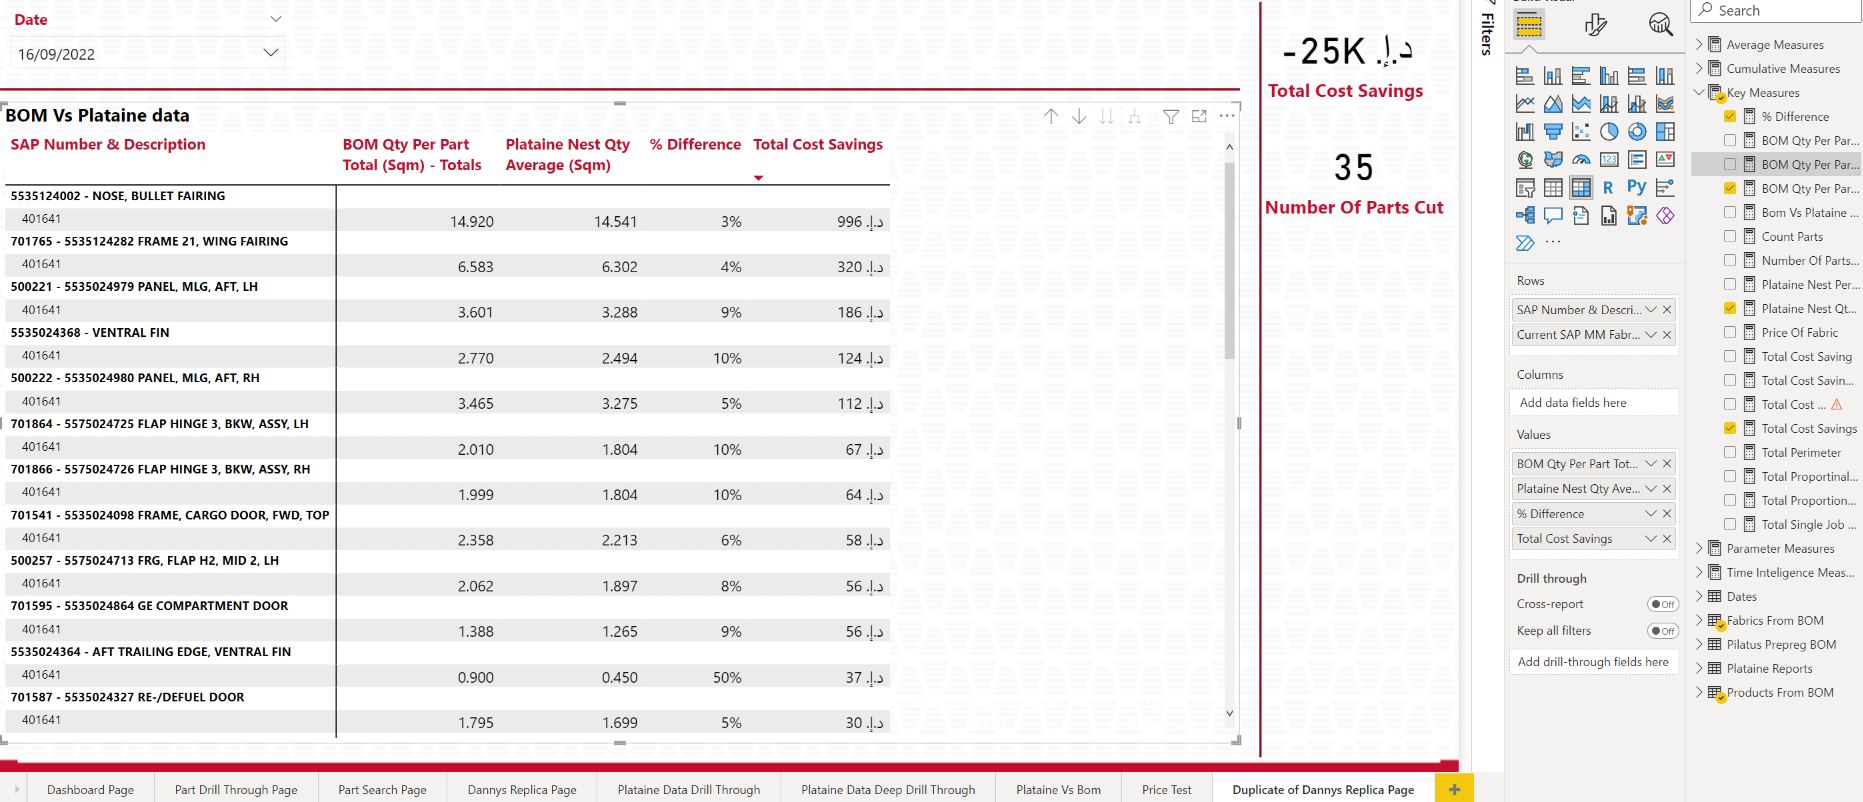
Task: Insert the R script visual
Action: click(x=1608, y=187)
